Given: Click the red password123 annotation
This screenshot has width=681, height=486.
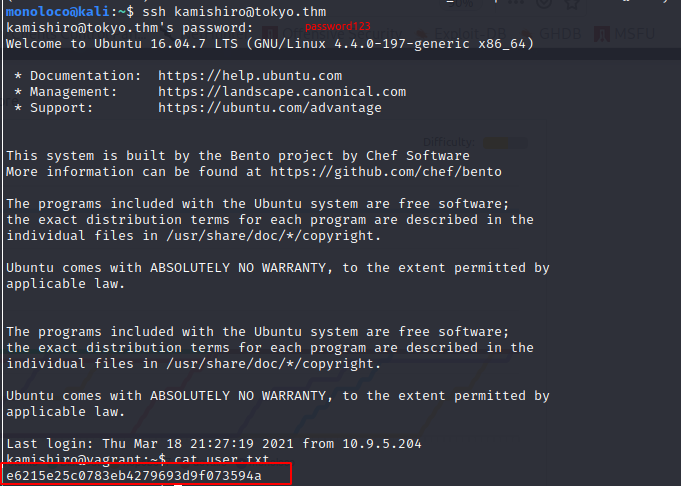Looking at the screenshot, I should pos(338,26).
